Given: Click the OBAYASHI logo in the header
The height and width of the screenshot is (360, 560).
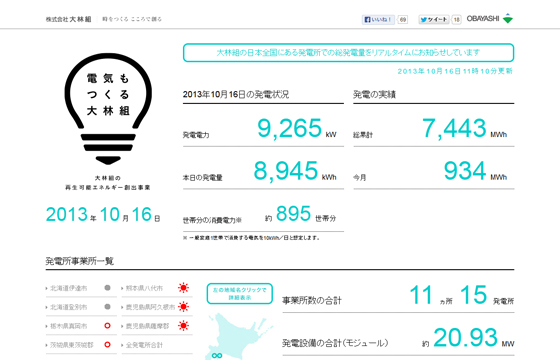Looking at the screenshot, I should click(490, 19).
